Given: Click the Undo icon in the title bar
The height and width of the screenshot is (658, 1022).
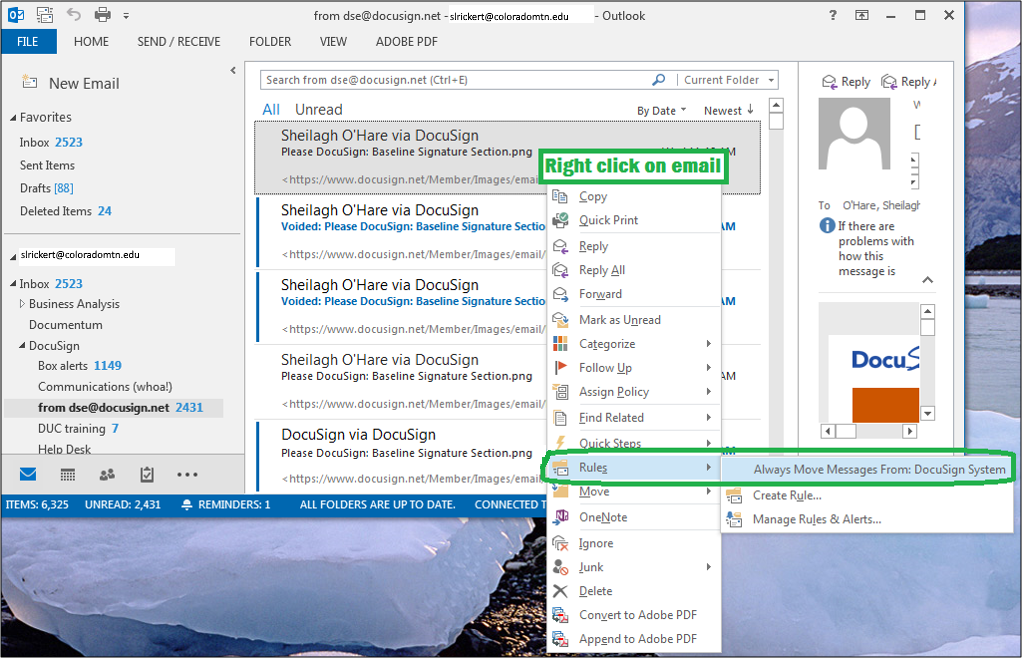Looking at the screenshot, I should (x=74, y=14).
